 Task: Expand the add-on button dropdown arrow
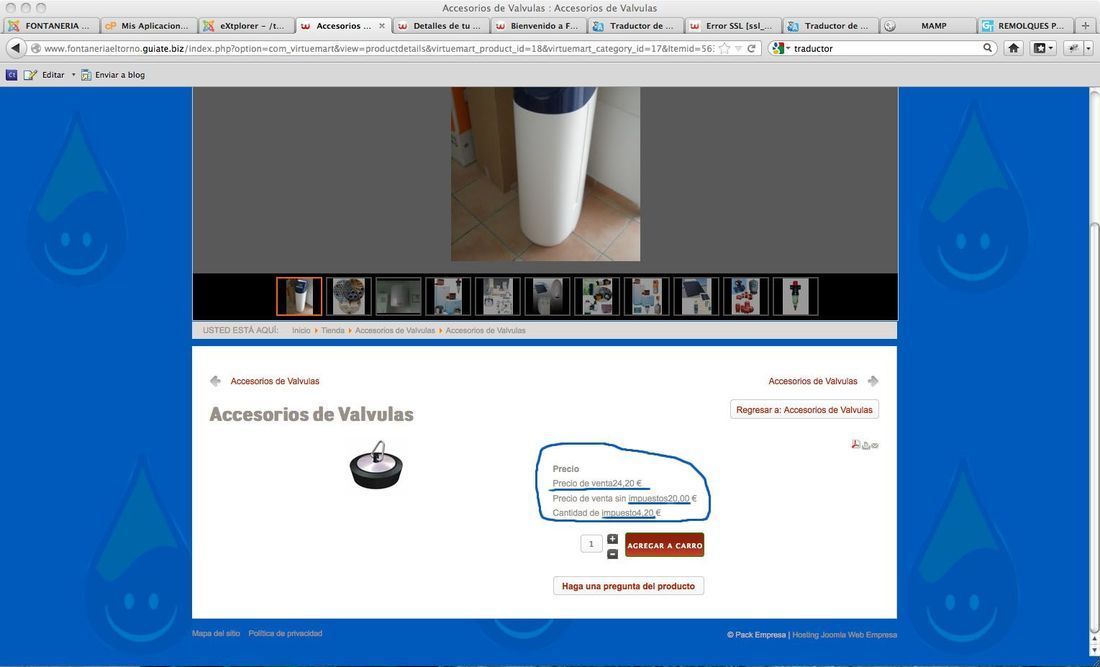[x=1089, y=48]
